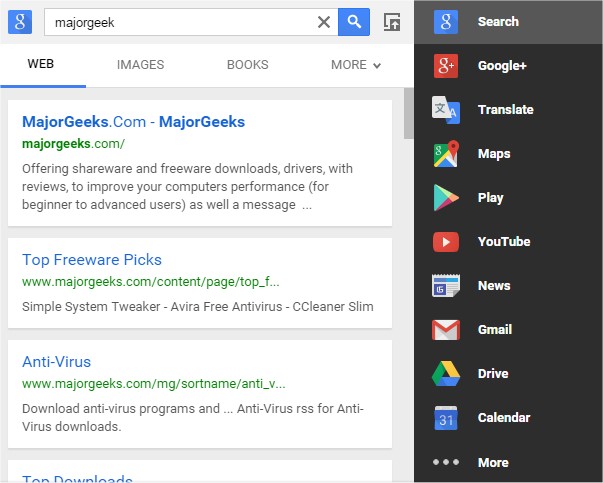The height and width of the screenshot is (483, 603).
Task: Click the pop-out window icon
Action: 392,22
